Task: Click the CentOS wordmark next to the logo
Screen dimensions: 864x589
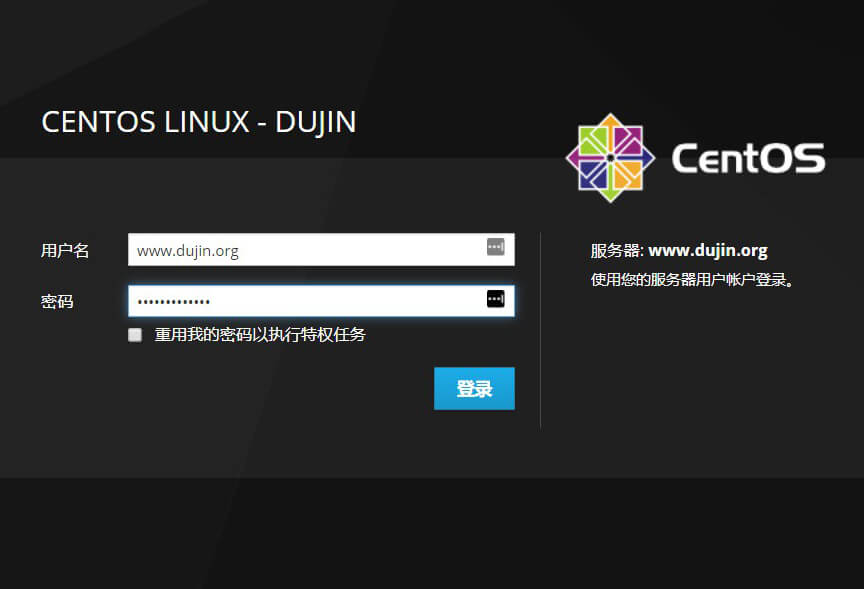Action: pos(748,158)
